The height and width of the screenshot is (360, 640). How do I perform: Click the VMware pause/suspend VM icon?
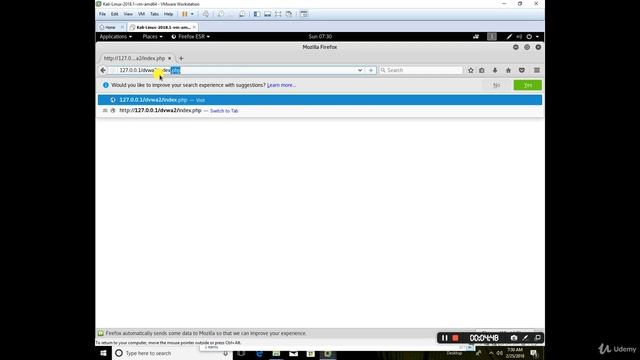[184, 14]
